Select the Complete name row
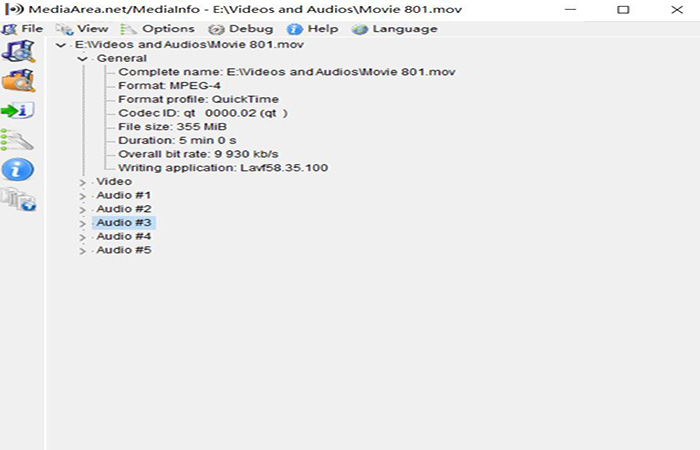 [287, 72]
